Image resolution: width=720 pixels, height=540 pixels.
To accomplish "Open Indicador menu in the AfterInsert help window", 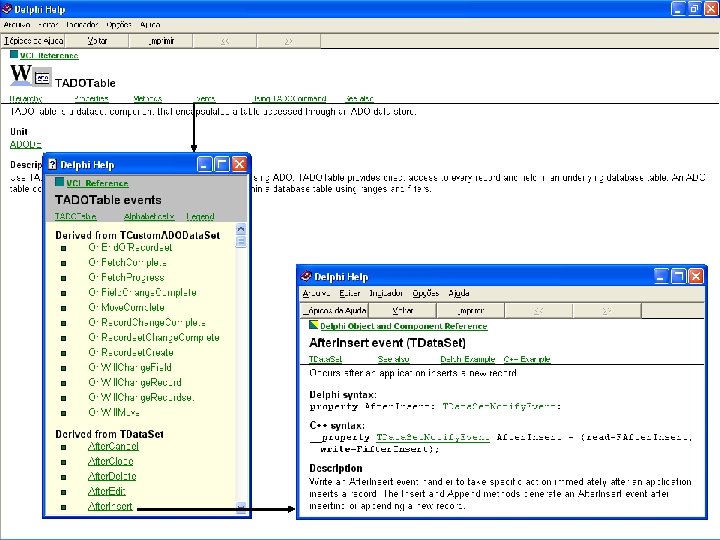I will point(386,293).
